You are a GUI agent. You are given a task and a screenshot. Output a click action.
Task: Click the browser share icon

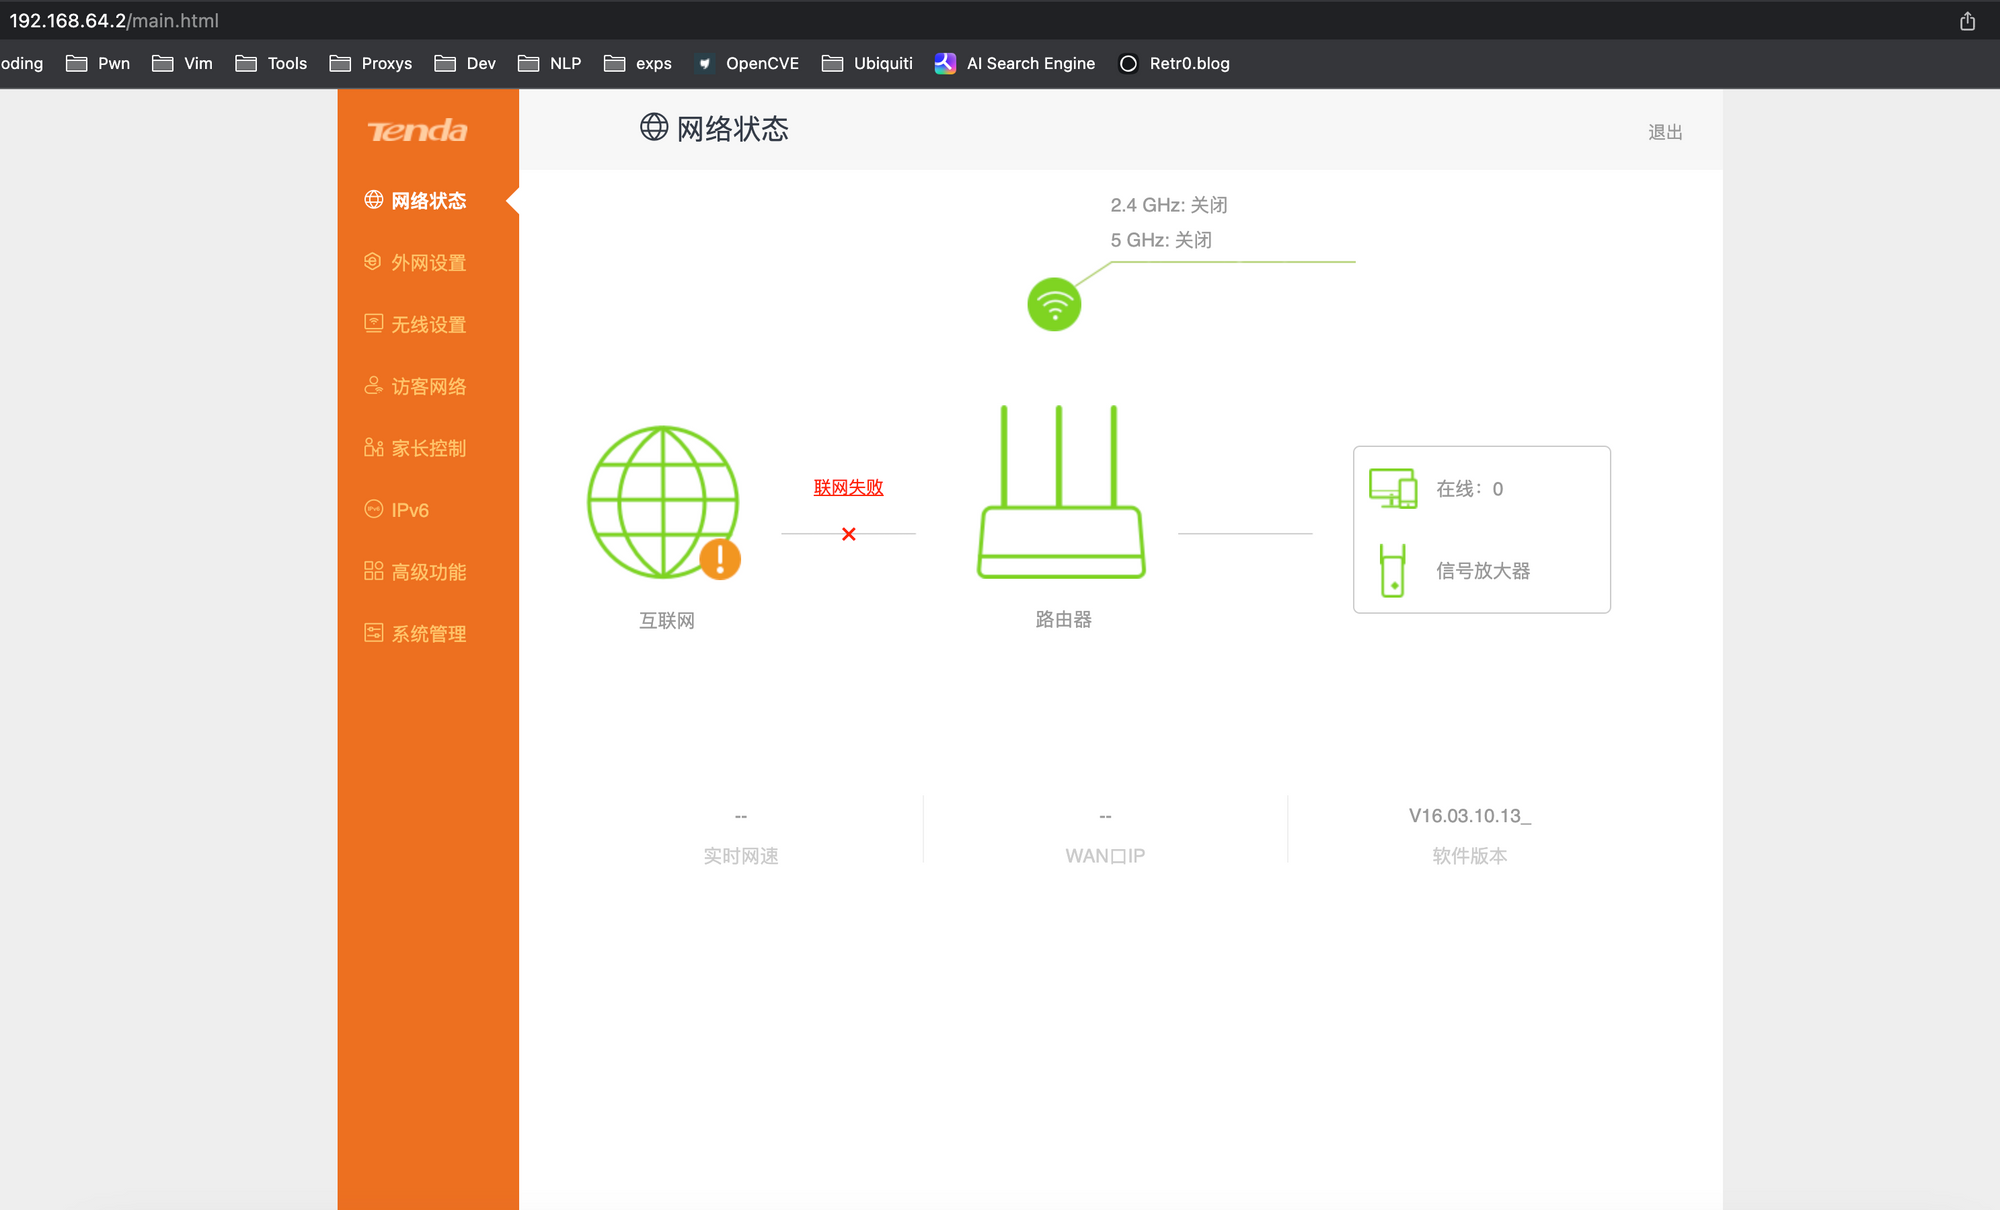1967,21
